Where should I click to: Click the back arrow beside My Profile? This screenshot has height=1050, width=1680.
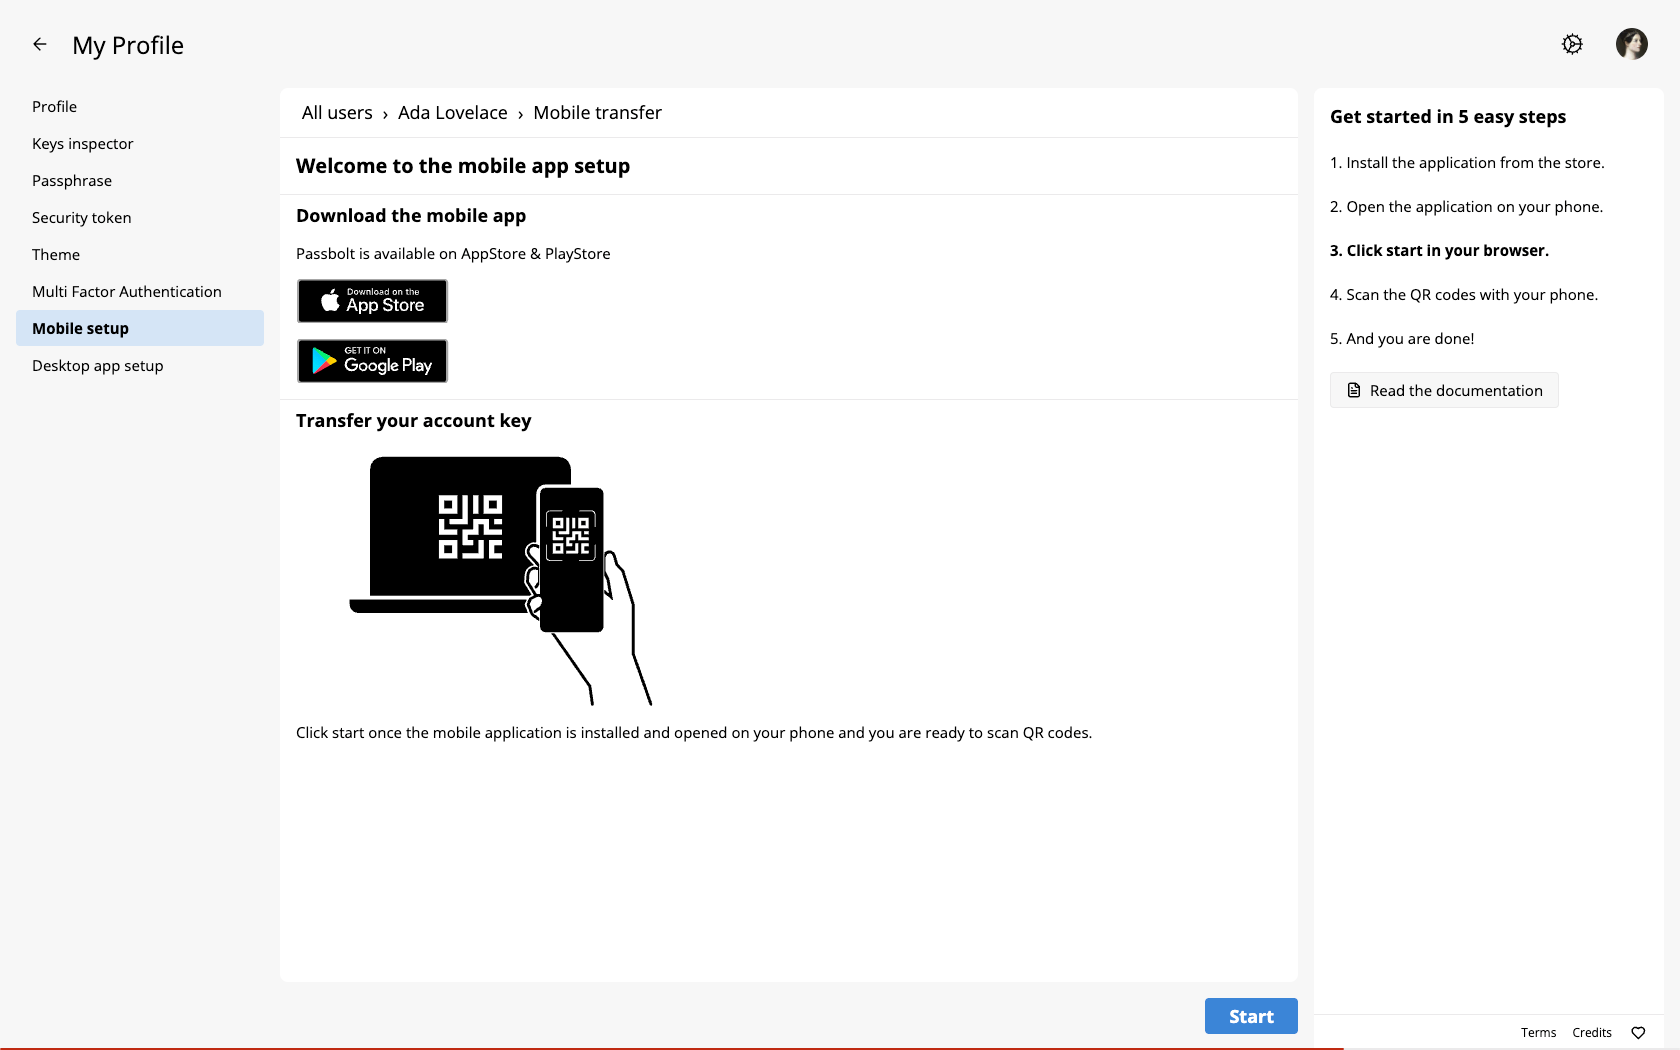tap(40, 44)
